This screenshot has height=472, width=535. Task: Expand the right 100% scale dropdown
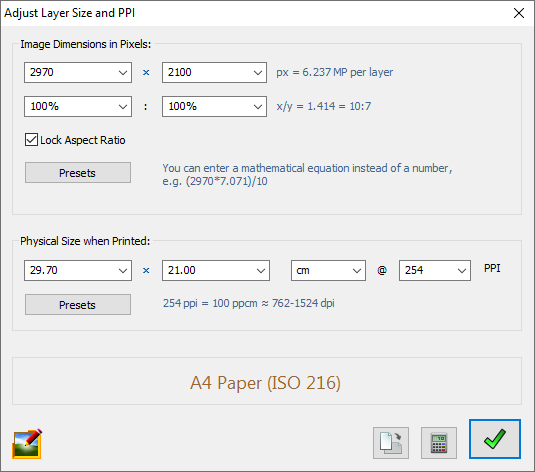click(258, 107)
